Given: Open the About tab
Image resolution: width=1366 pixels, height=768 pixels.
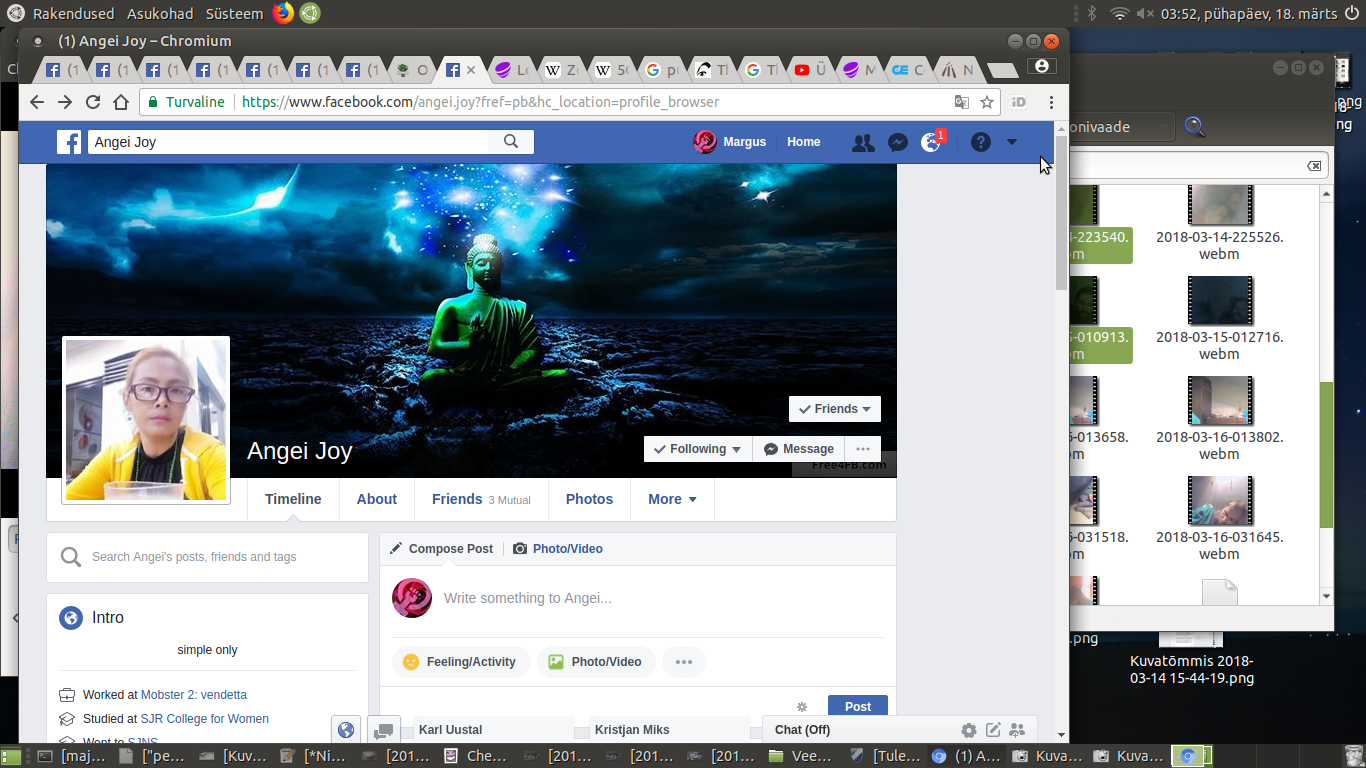Looking at the screenshot, I should coord(377,499).
